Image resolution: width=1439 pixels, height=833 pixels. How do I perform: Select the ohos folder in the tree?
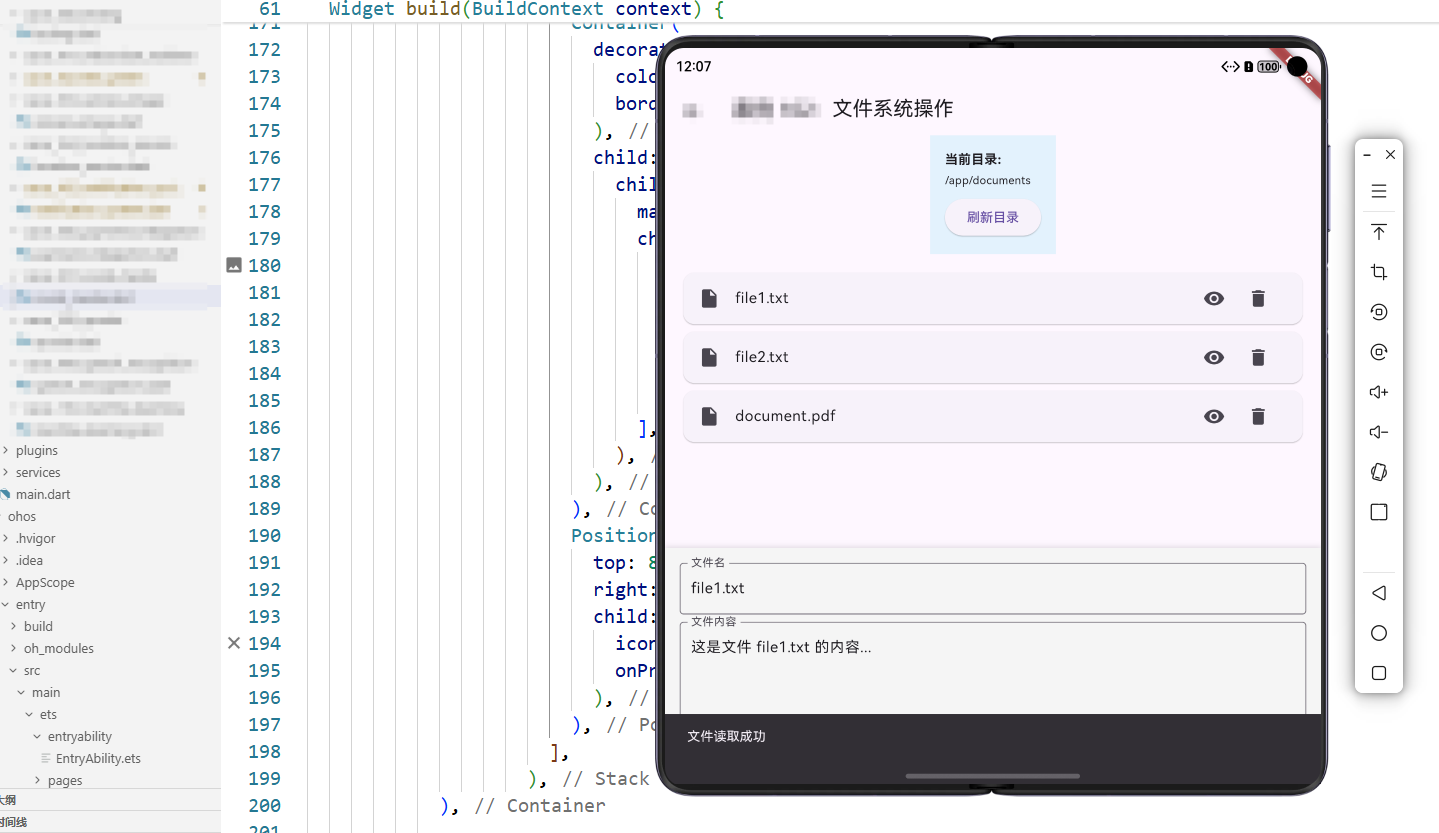(22, 516)
